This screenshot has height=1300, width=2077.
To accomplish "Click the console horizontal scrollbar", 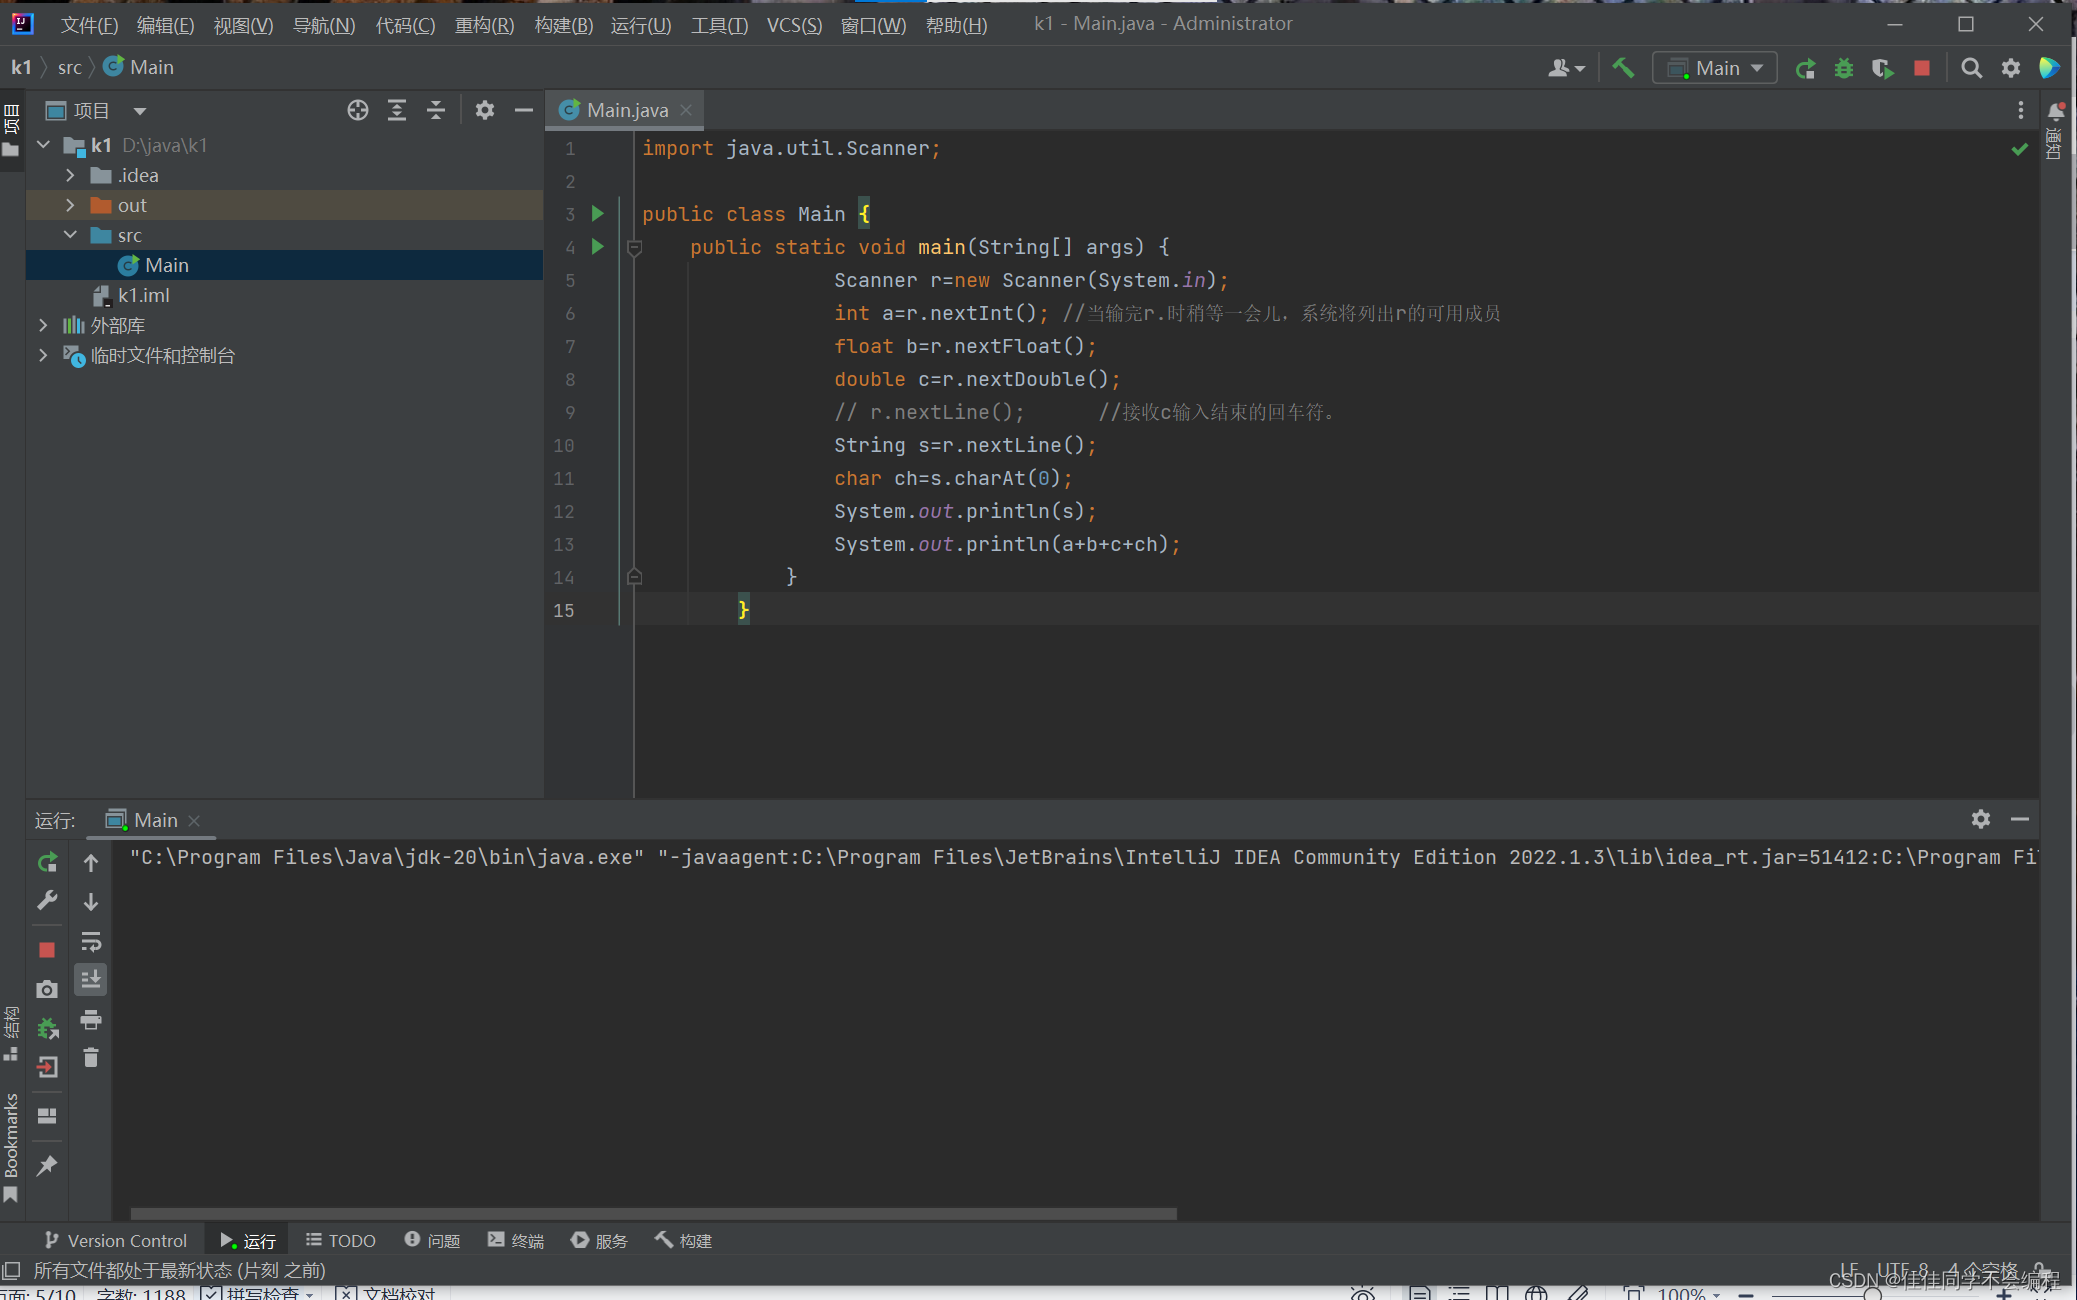I will [653, 1213].
